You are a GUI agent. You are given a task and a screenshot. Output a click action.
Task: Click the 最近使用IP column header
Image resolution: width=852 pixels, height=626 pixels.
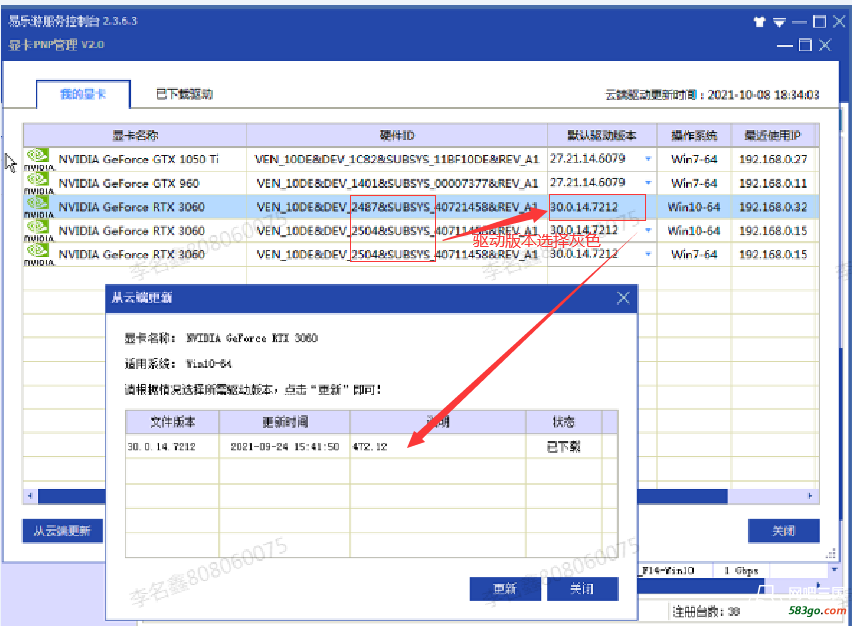pos(772,135)
